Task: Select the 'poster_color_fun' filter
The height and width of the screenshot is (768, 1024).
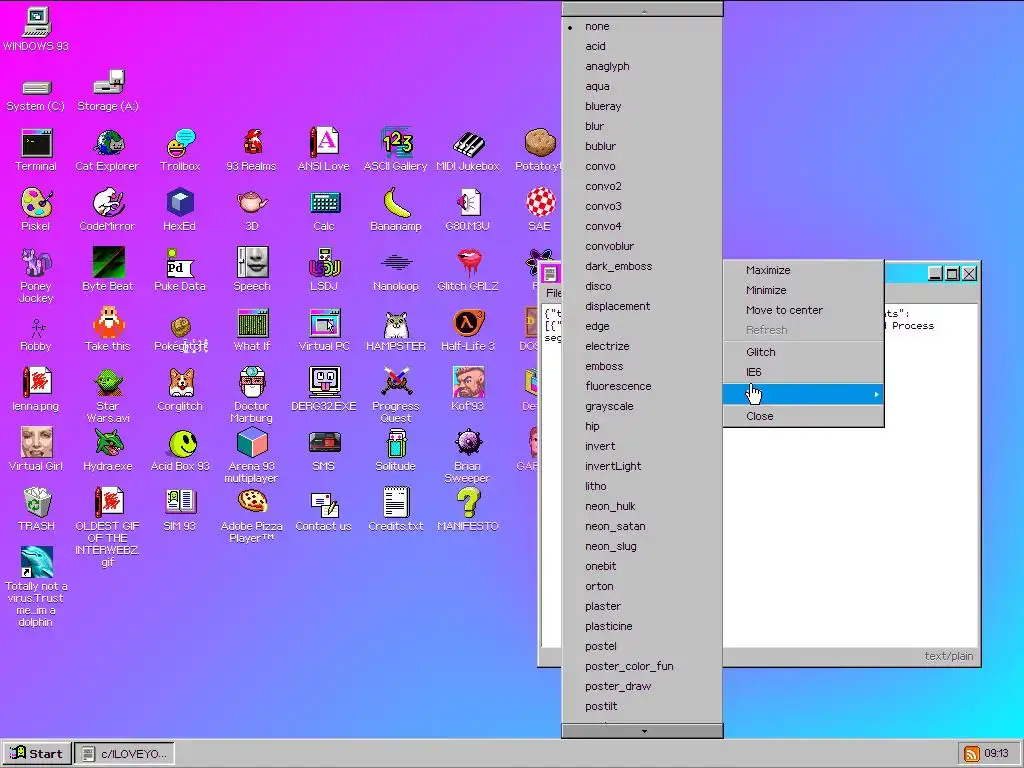Action: pyautogui.click(x=641, y=666)
